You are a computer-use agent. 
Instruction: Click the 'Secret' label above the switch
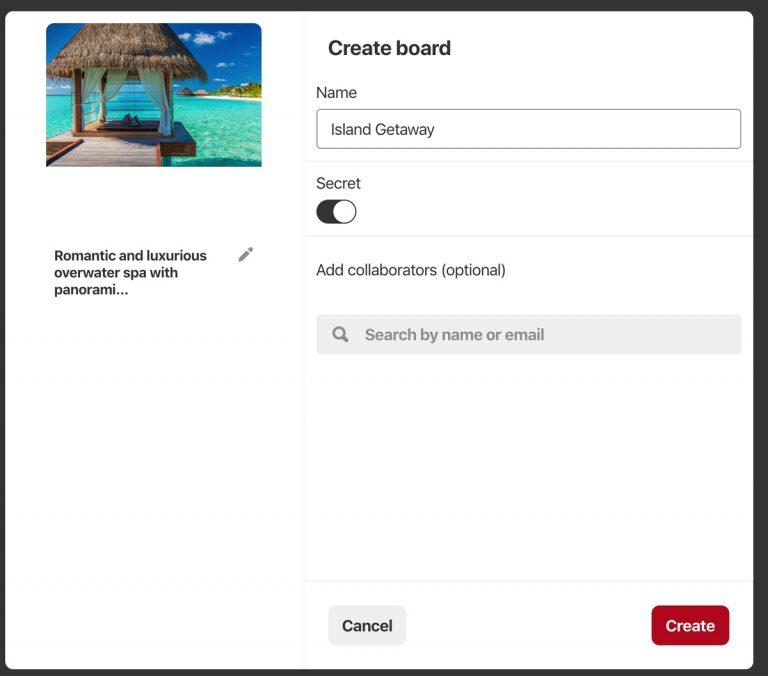coord(338,183)
